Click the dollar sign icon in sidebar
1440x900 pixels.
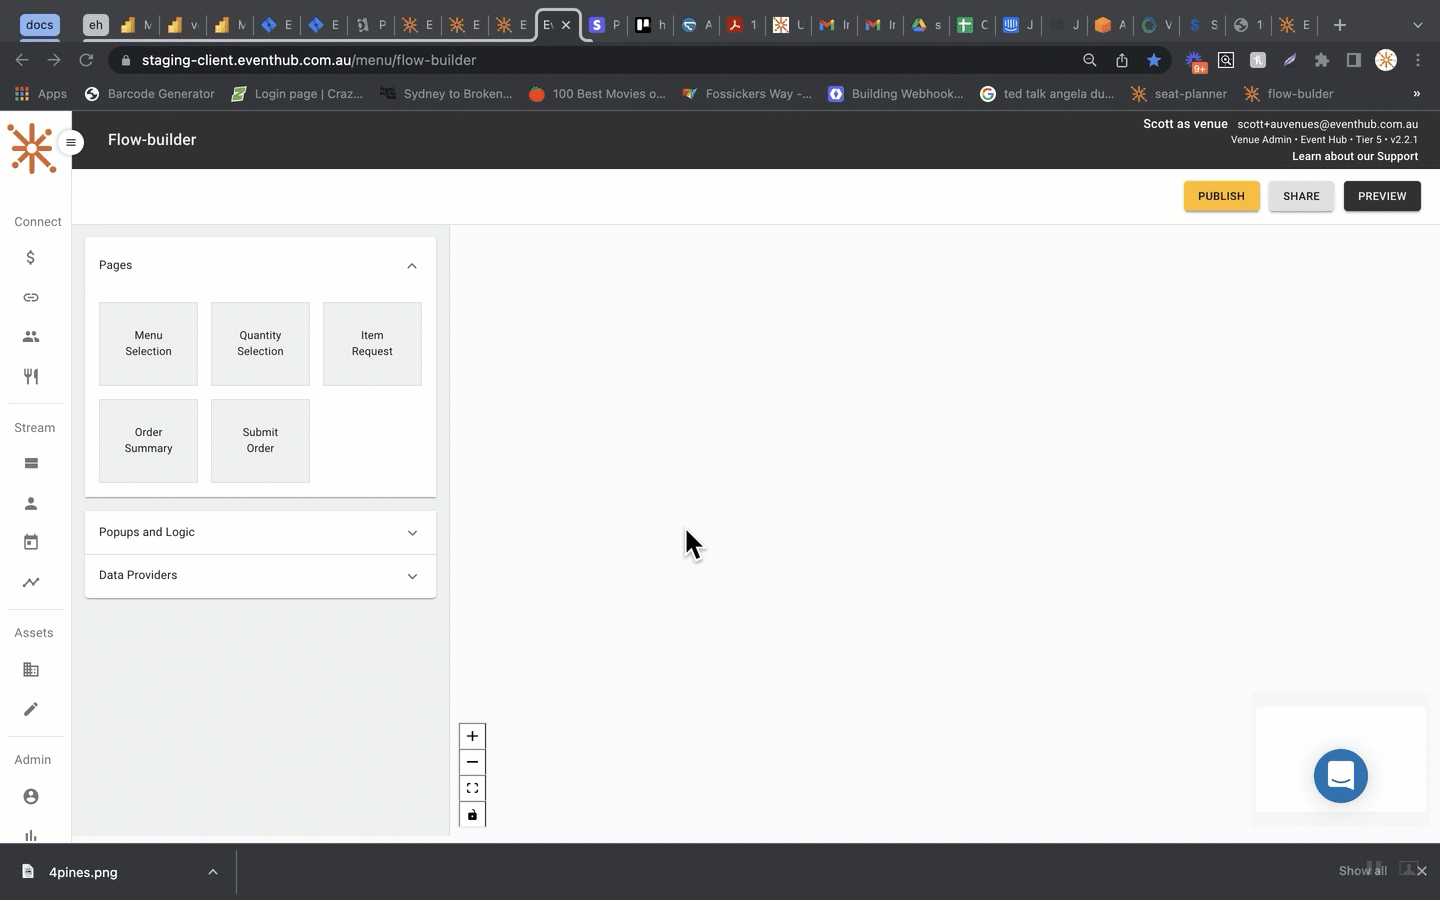click(31, 258)
